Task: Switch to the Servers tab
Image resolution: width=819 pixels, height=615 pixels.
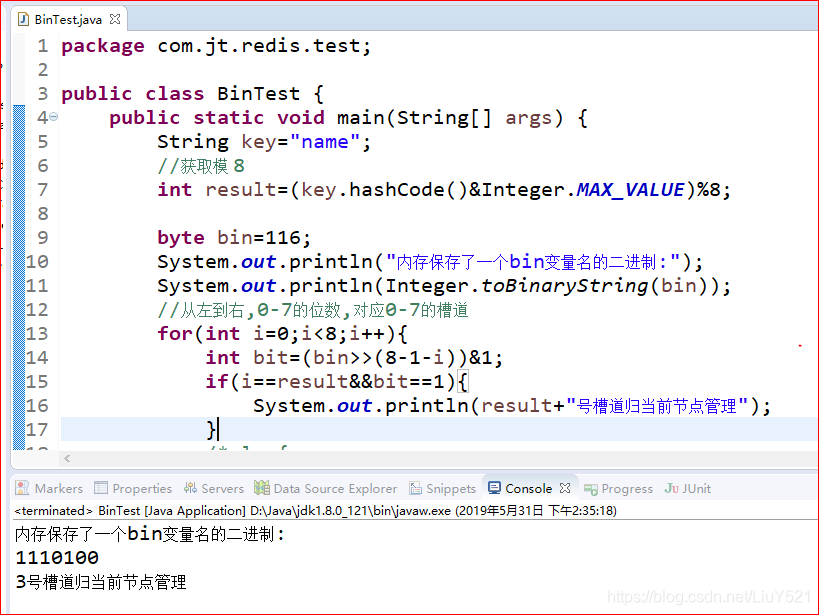Action: click(x=214, y=488)
